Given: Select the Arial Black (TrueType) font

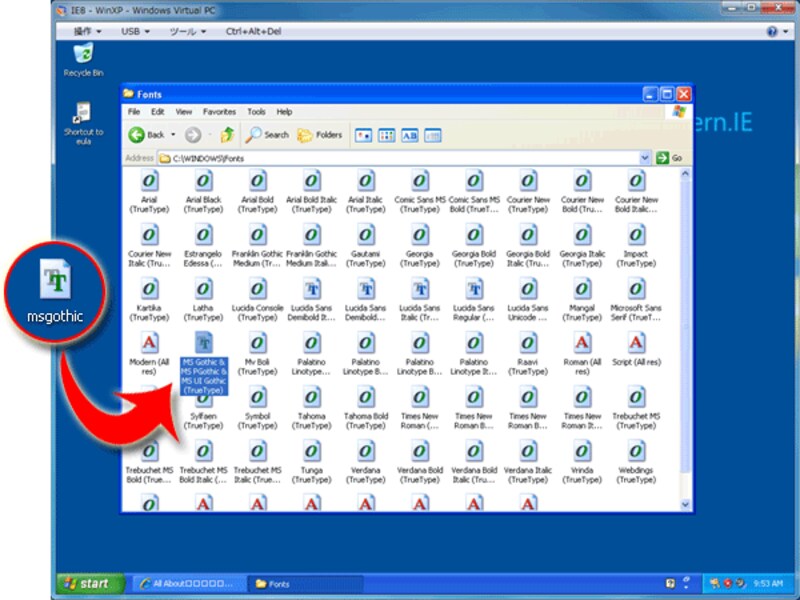Looking at the screenshot, I should pos(202,190).
